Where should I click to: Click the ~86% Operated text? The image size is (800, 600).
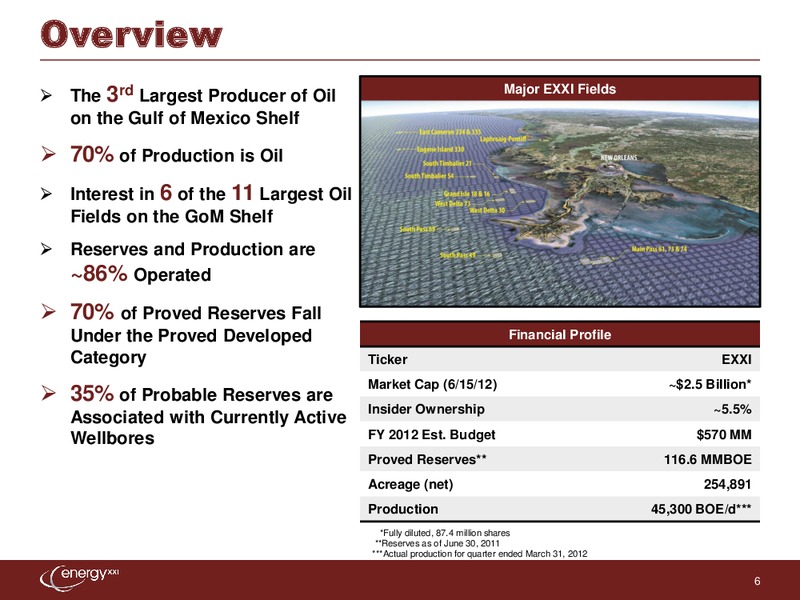[x=141, y=274]
